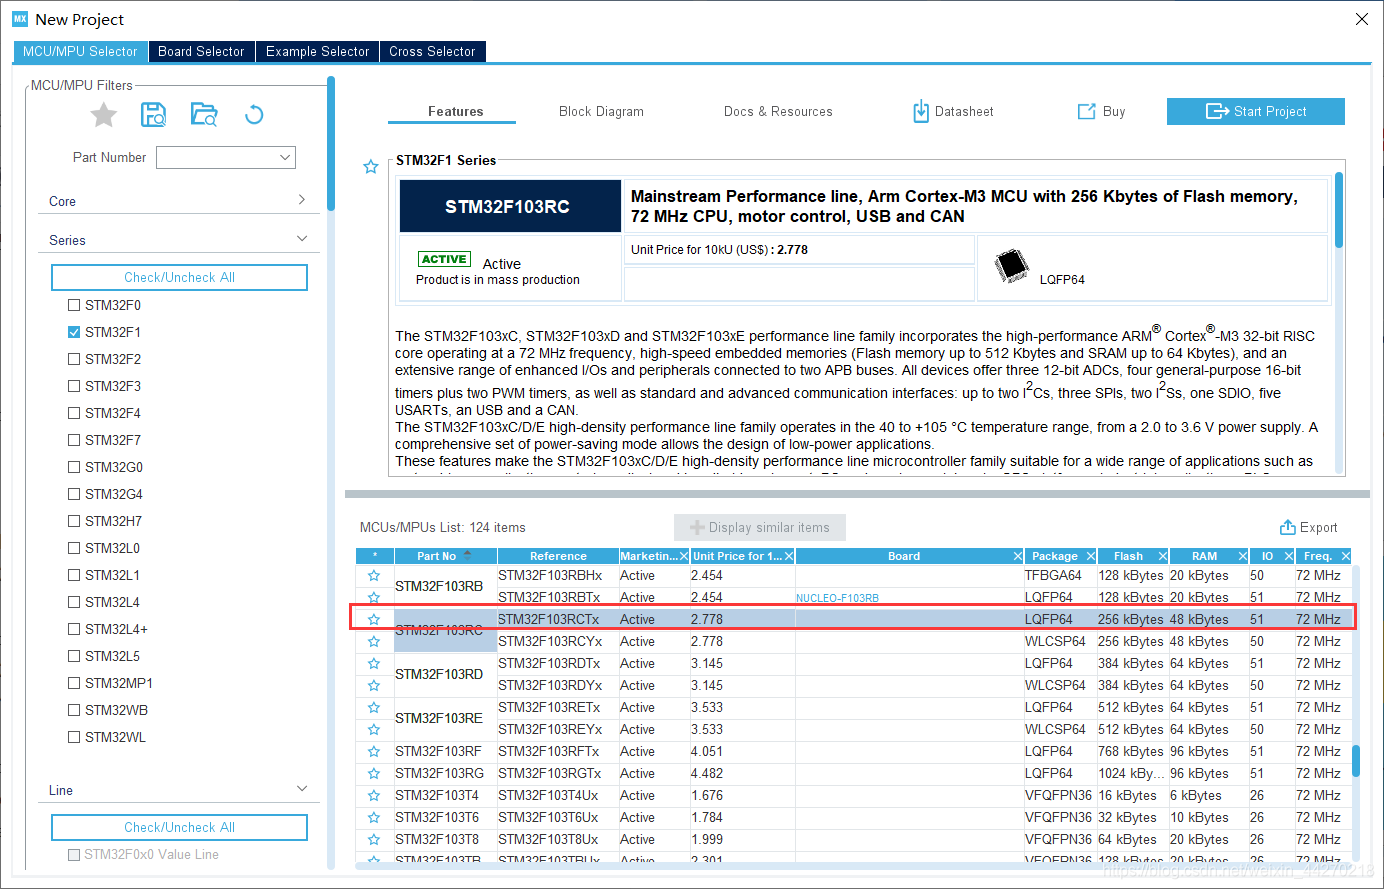The height and width of the screenshot is (889, 1384).
Task: Click the star next to STM32F1 Series
Action: click(371, 167)
